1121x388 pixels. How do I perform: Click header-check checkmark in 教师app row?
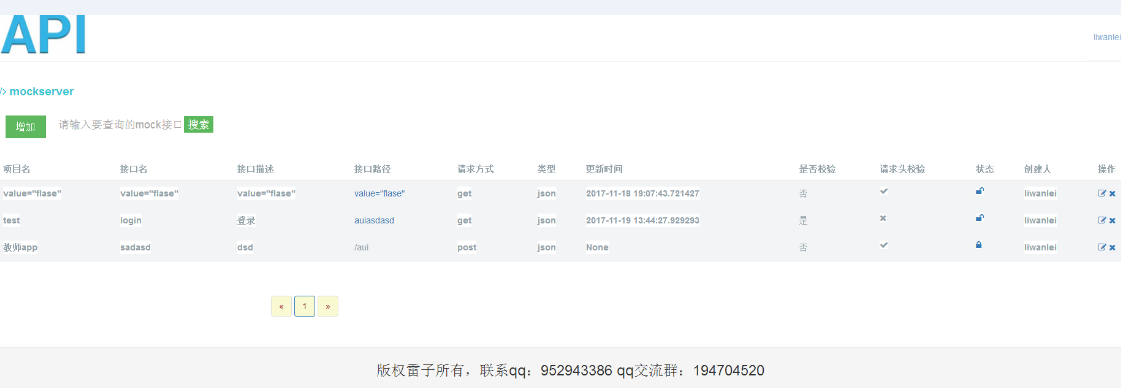[x=884, y=245]
